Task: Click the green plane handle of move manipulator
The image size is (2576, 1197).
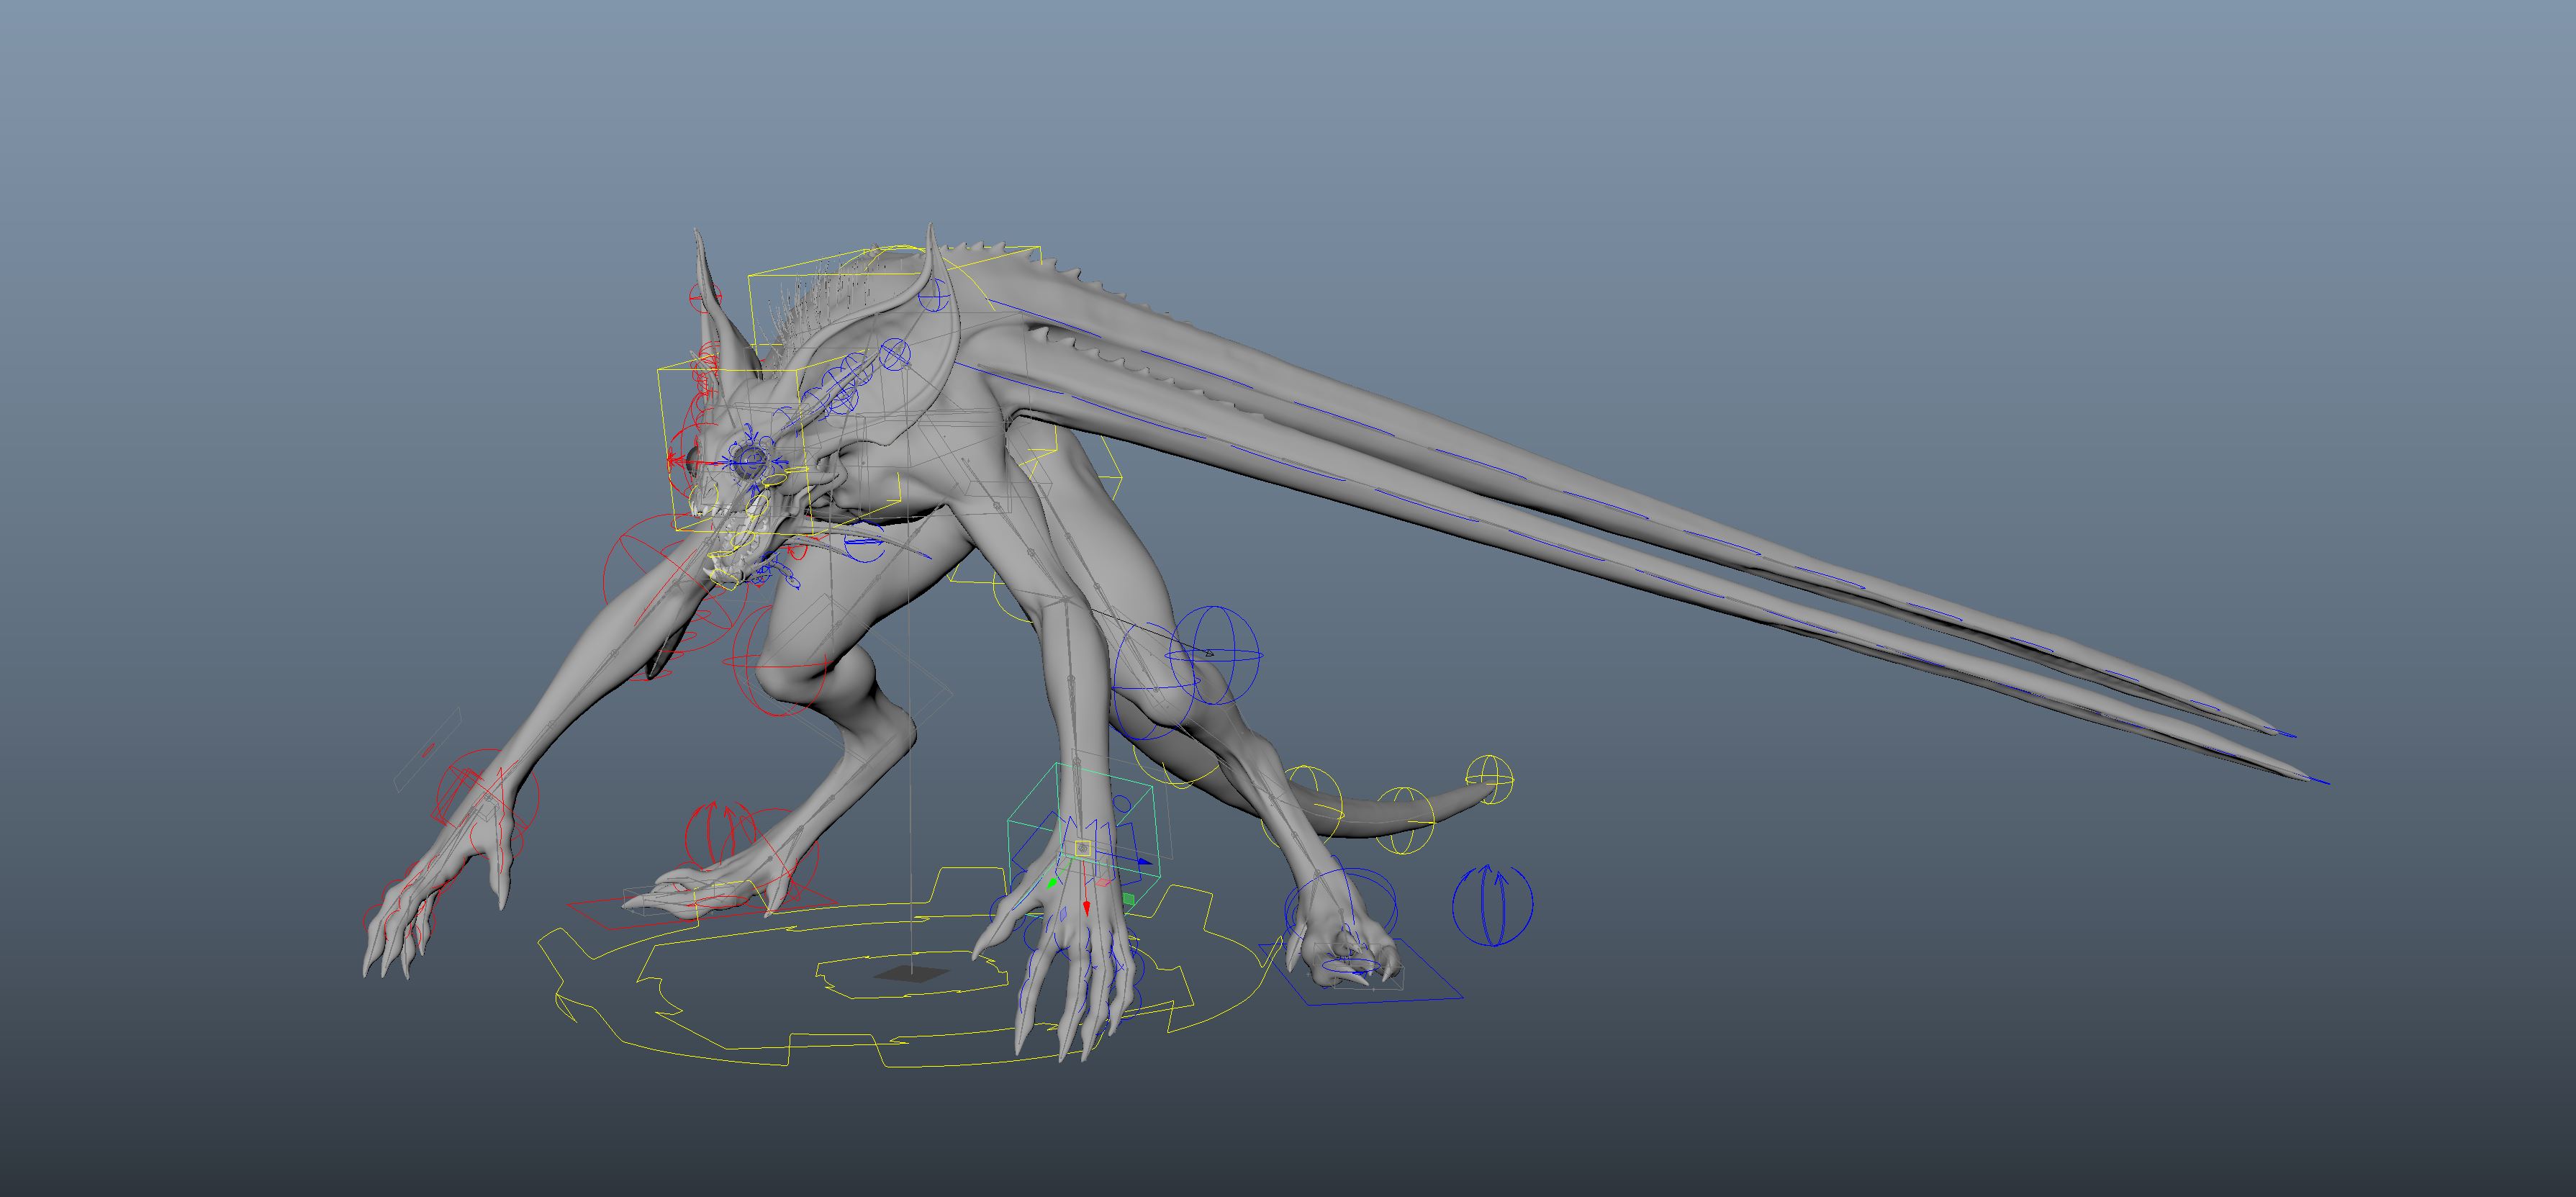Action: 1128,899
